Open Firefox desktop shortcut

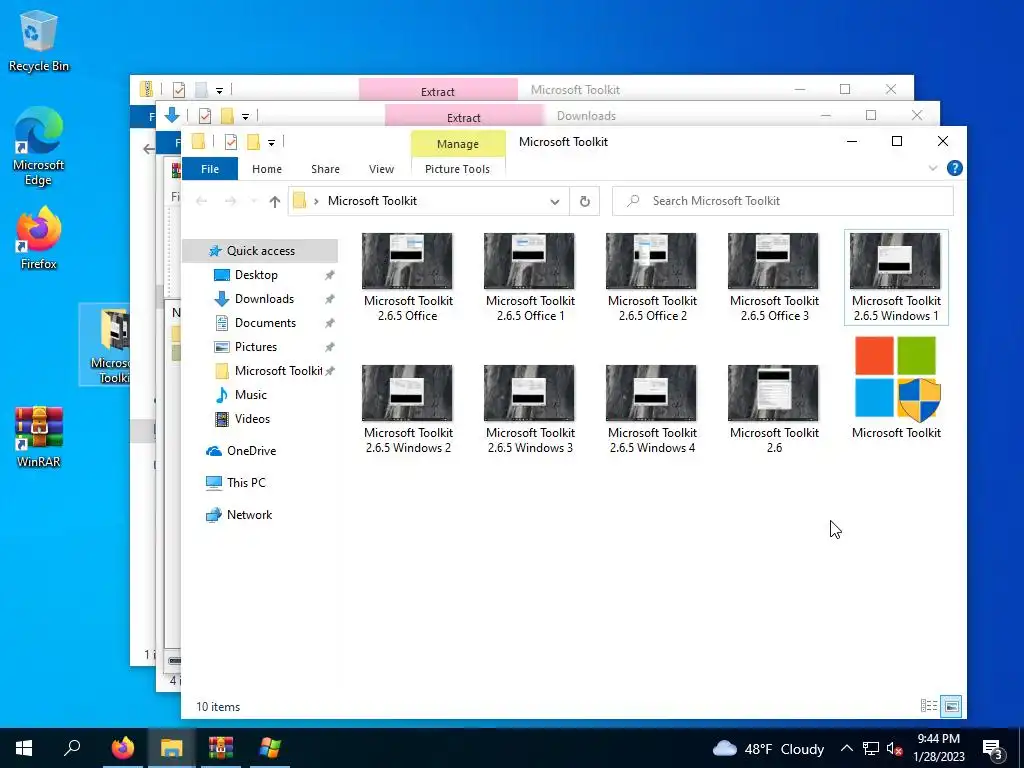pos(39,238)
